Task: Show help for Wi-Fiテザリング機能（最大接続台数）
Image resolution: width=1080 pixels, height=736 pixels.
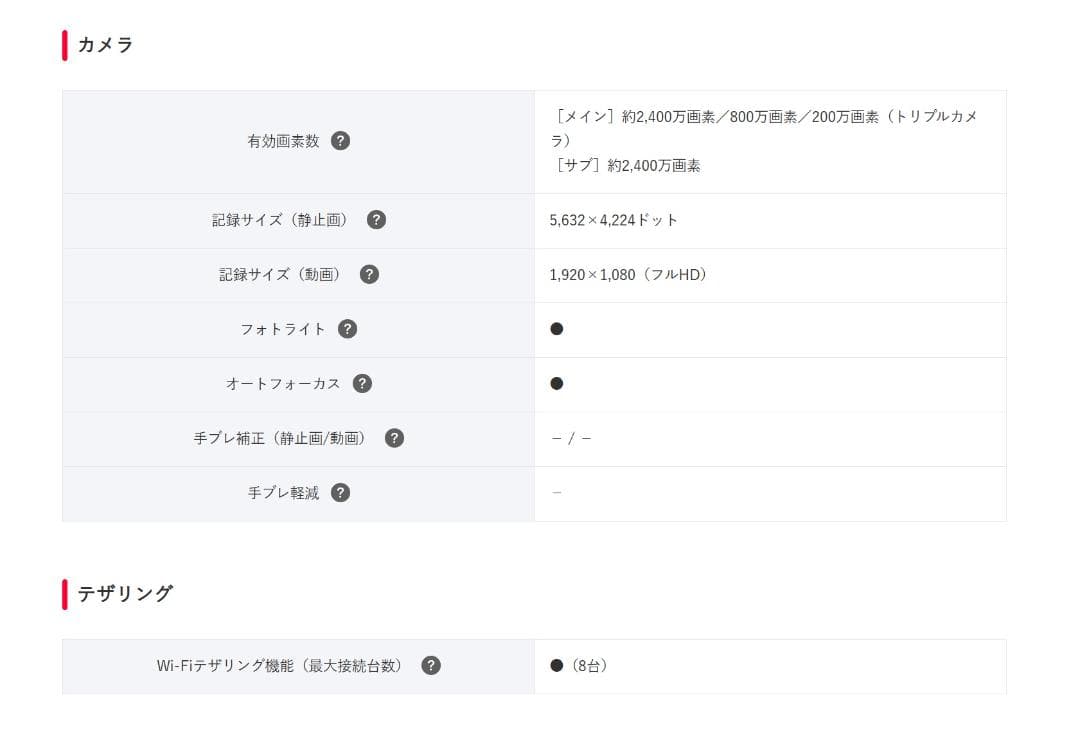Action: [x=431, y=665]
